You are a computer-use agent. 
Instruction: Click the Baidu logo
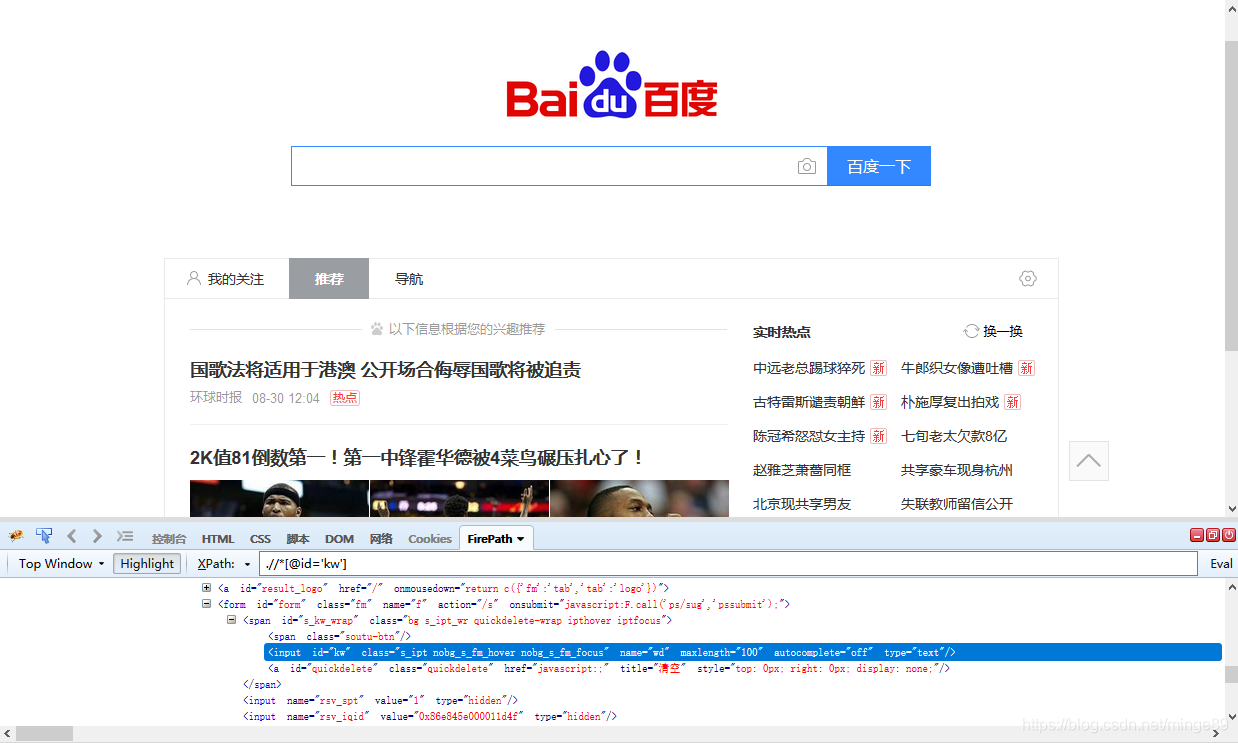click(x=612, y=85)
